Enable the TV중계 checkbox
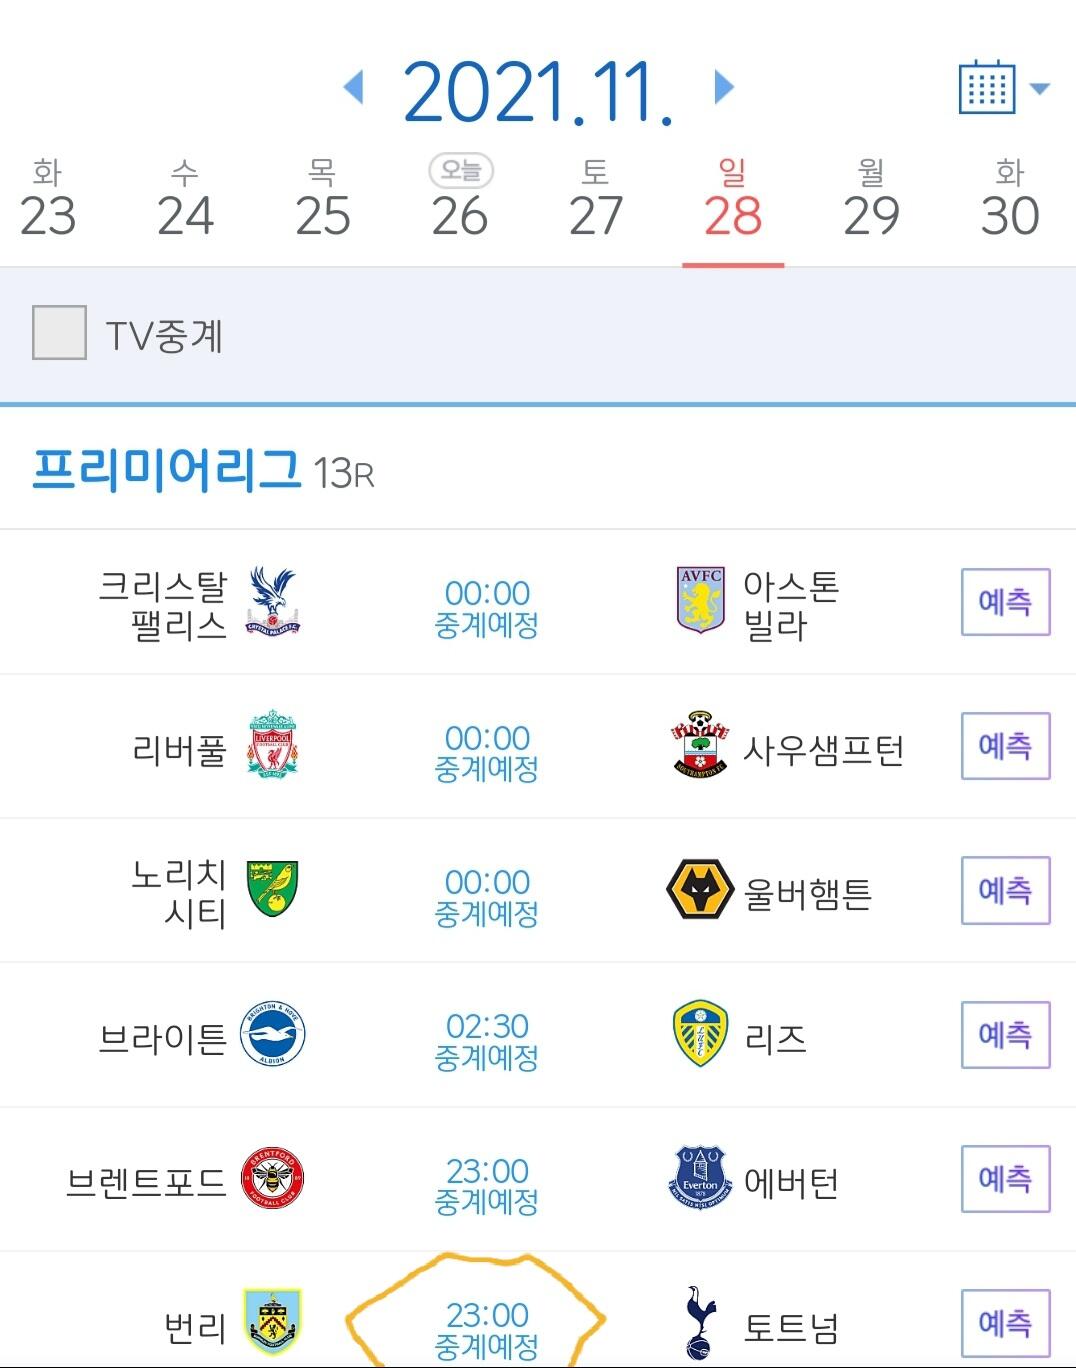The width and height of the screenshot is (1076, 1368). point(59,333)
